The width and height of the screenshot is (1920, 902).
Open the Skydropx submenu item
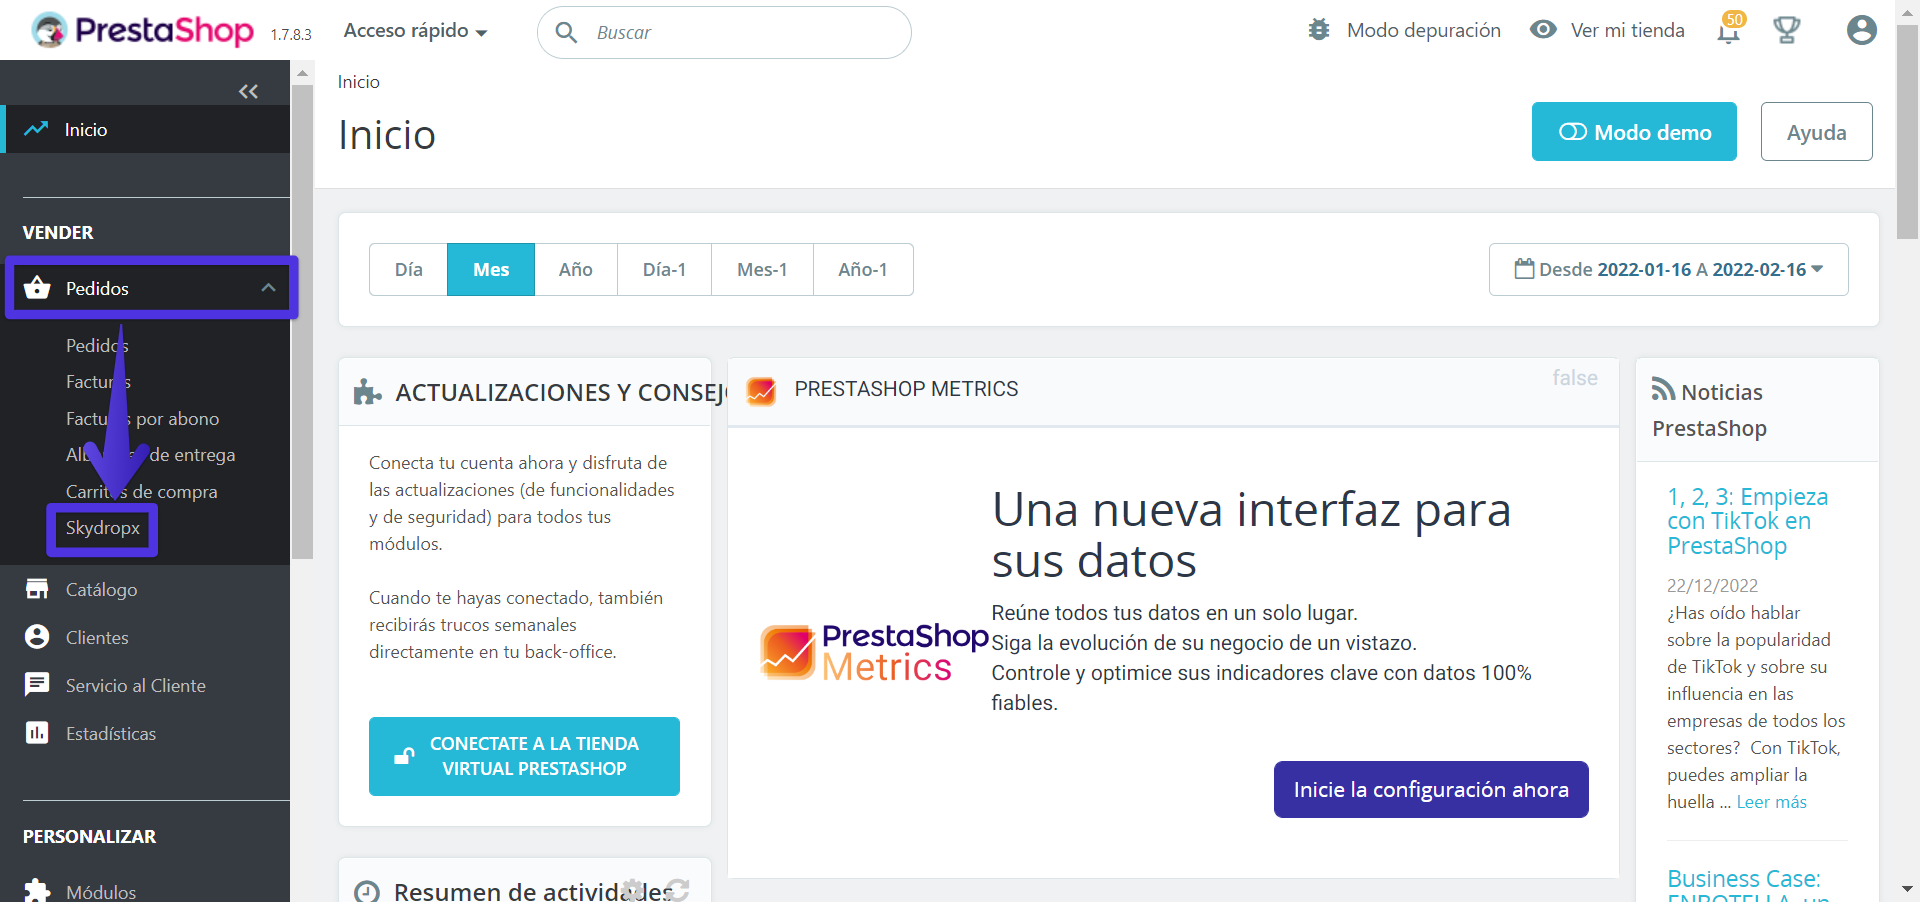103,528
